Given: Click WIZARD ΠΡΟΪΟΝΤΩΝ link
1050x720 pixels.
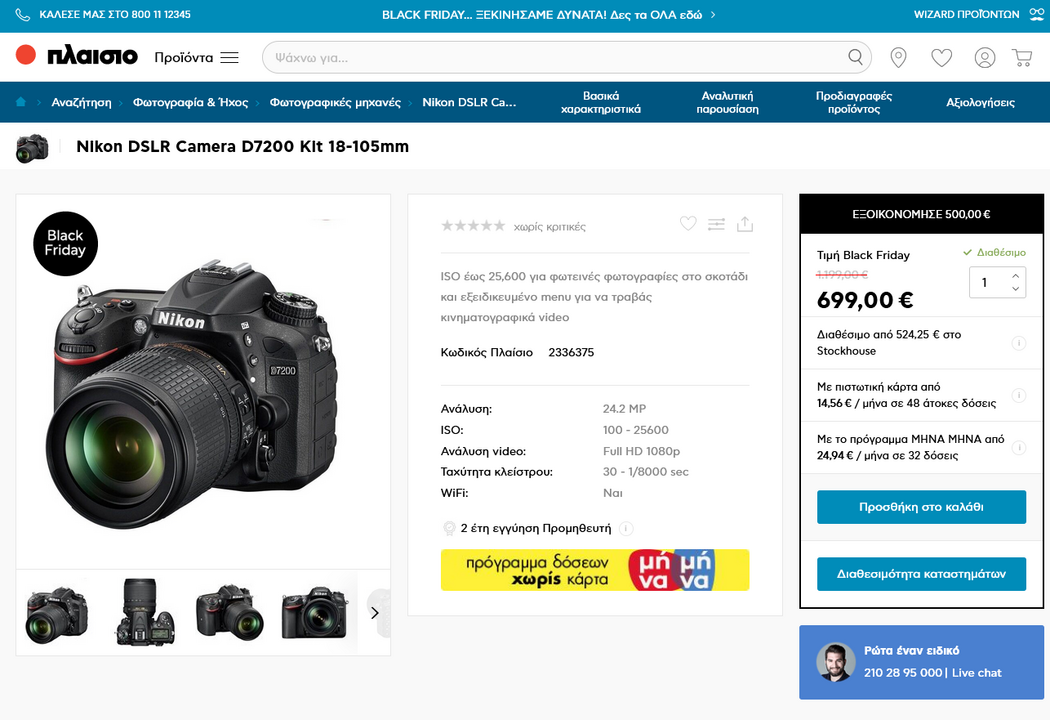Looking at the screenshot, I should click(966, 15).
